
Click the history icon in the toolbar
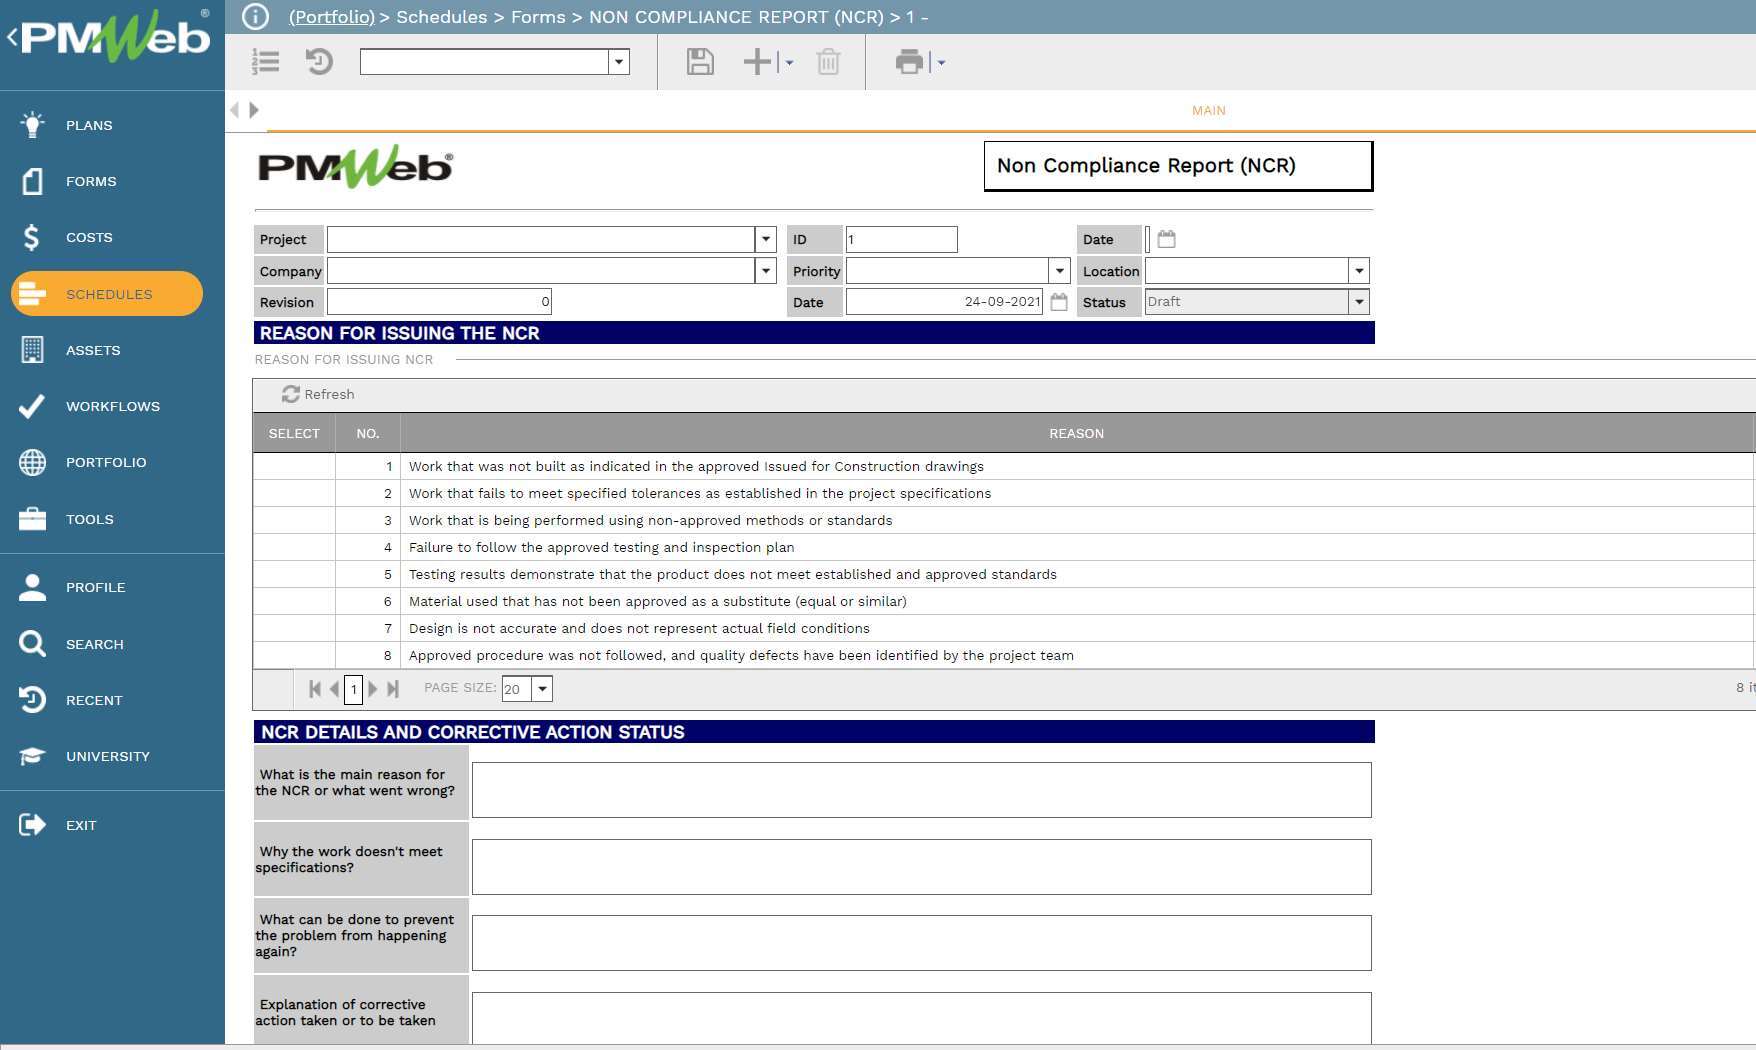point(319,62)
